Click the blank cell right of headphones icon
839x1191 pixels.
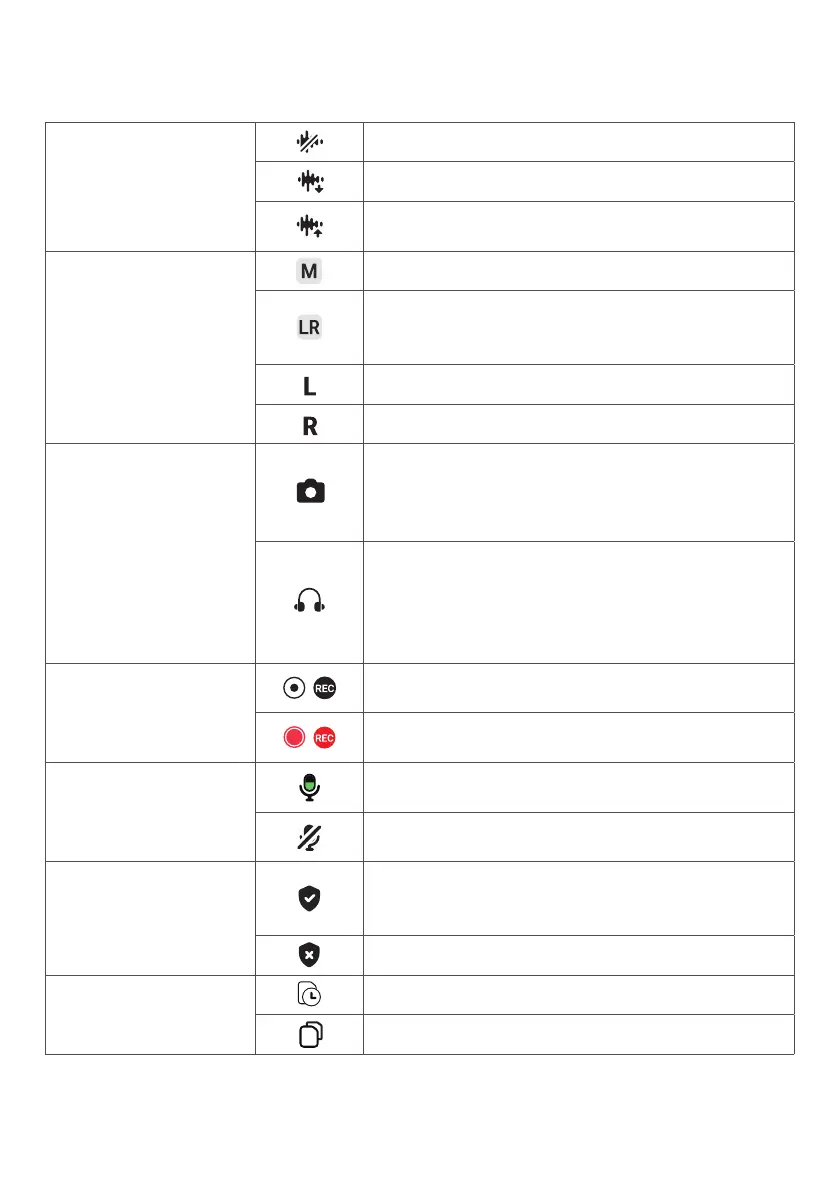click(x=578, y=602)
